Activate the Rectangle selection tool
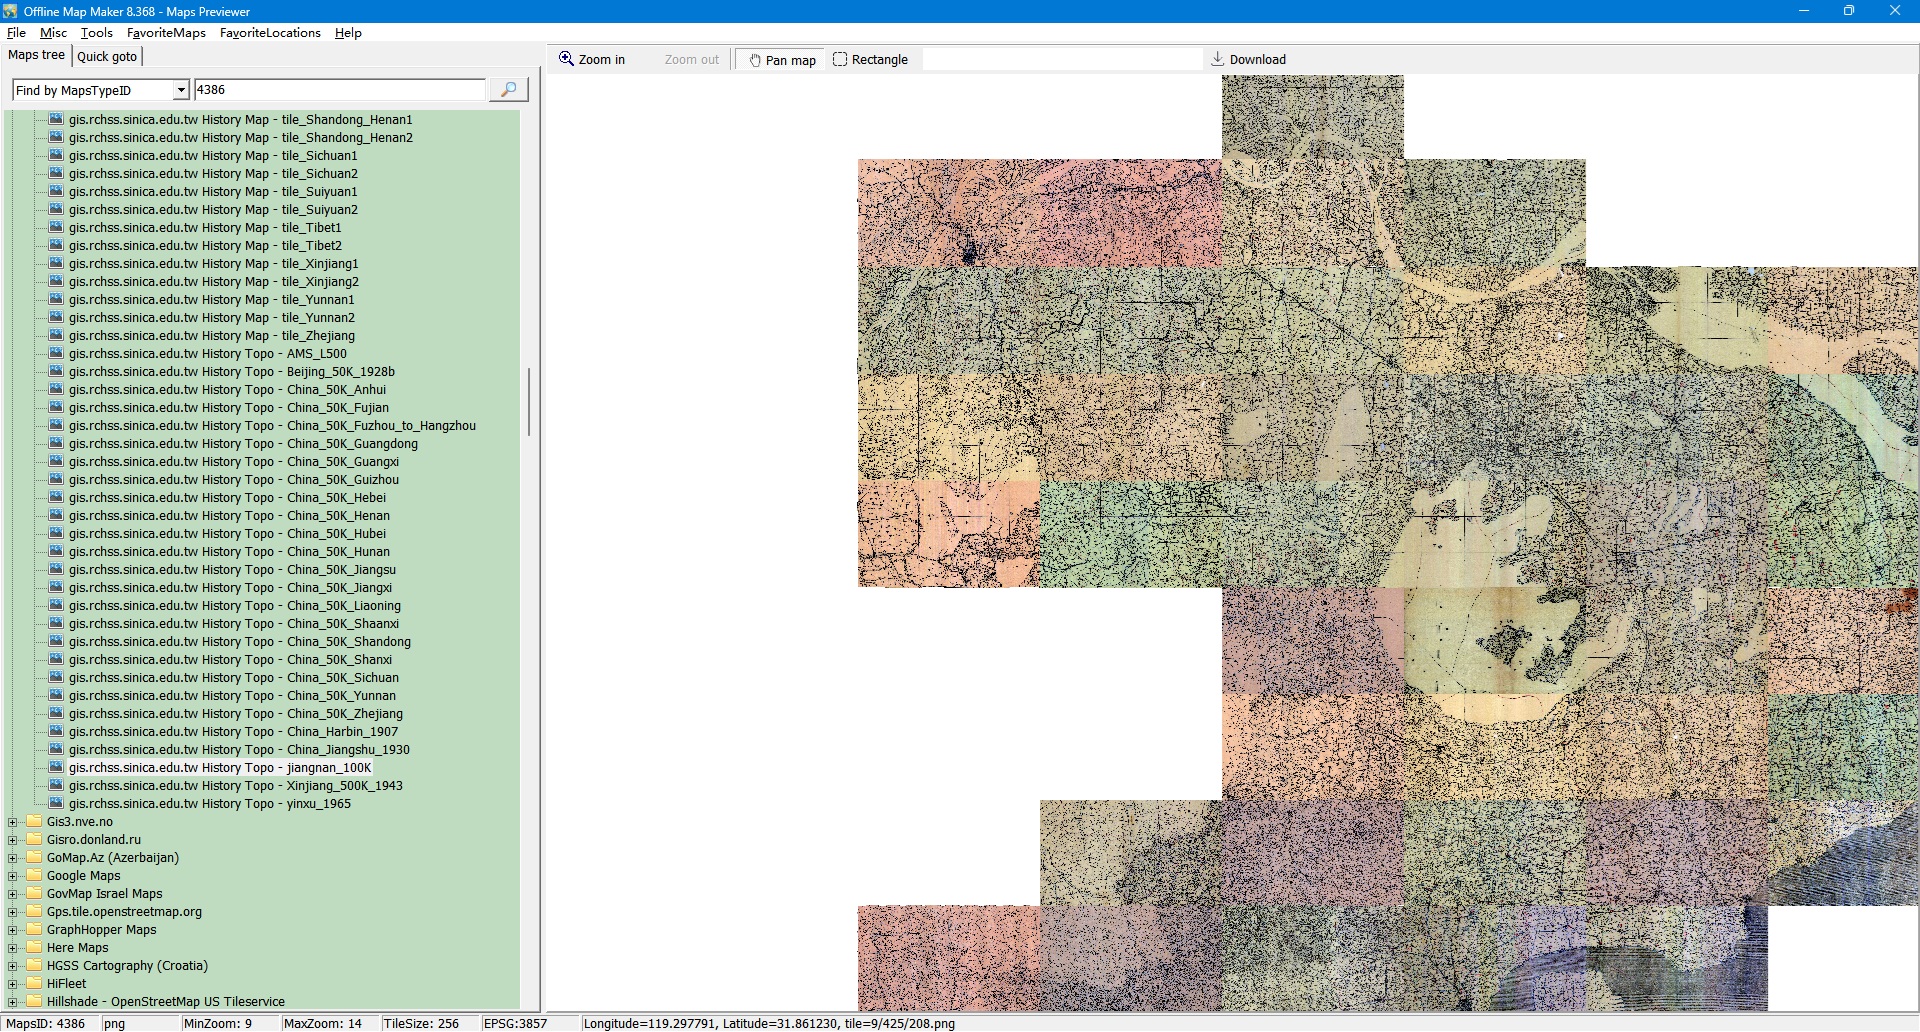1920x1032 pixels. [x=870, y=60]
